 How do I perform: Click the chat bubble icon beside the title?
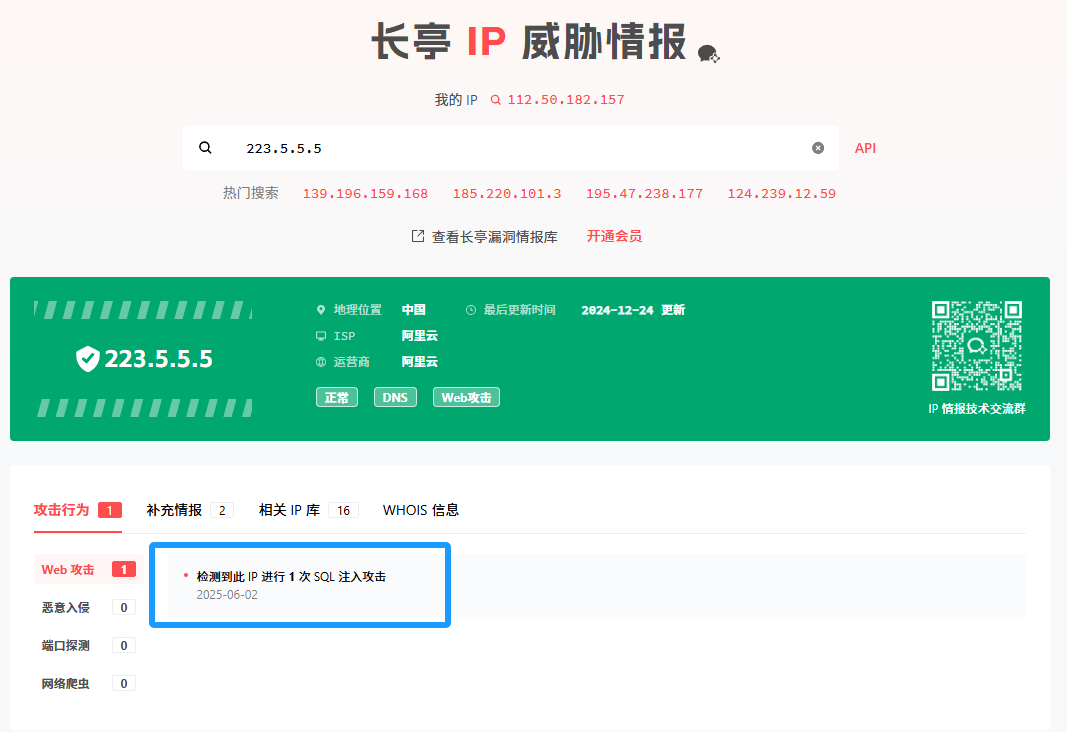pyautogui.click(x=708, y=54)
